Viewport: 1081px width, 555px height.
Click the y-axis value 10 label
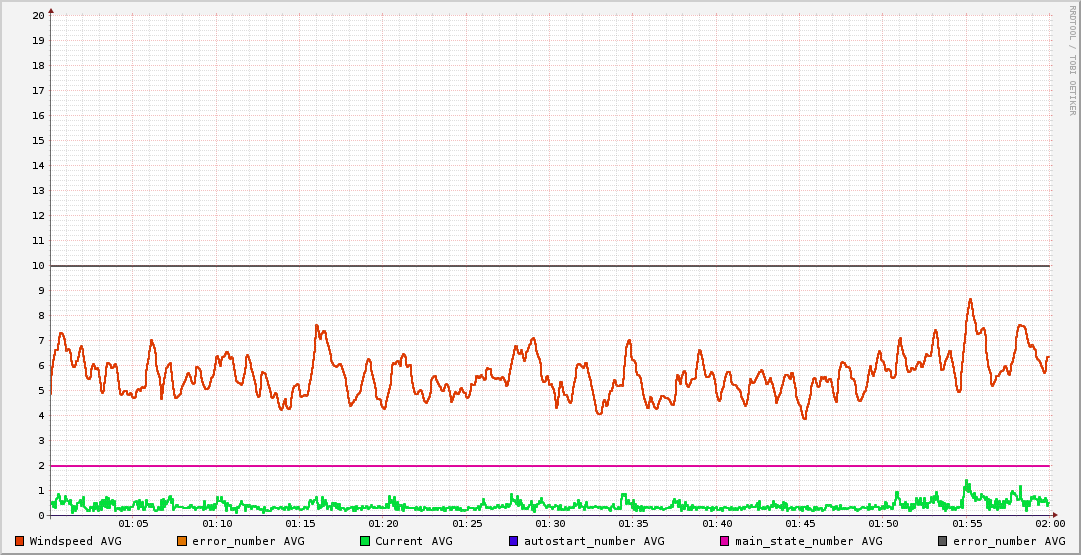pyautogui.click(x=38, y=266)
